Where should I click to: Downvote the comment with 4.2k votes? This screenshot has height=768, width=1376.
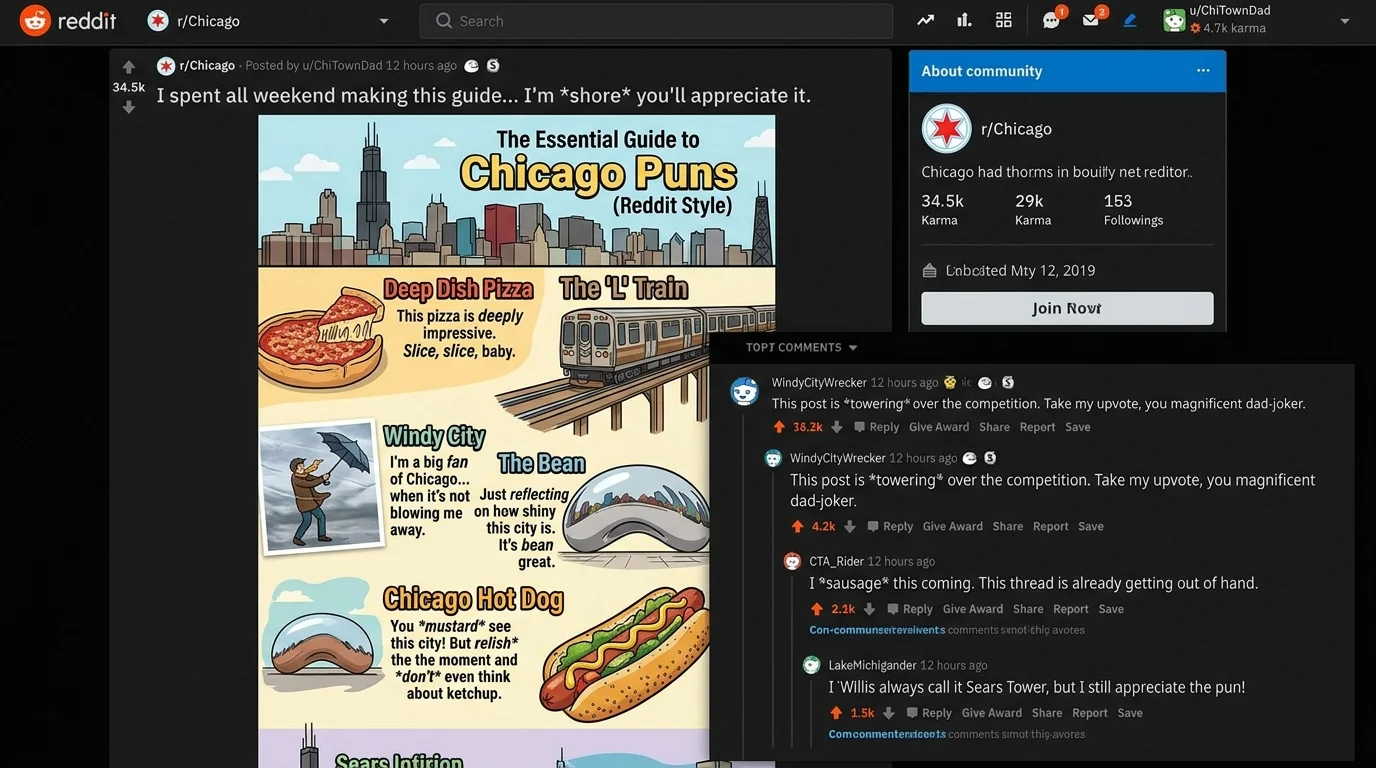pyautogui.click(x=850, y=526)
